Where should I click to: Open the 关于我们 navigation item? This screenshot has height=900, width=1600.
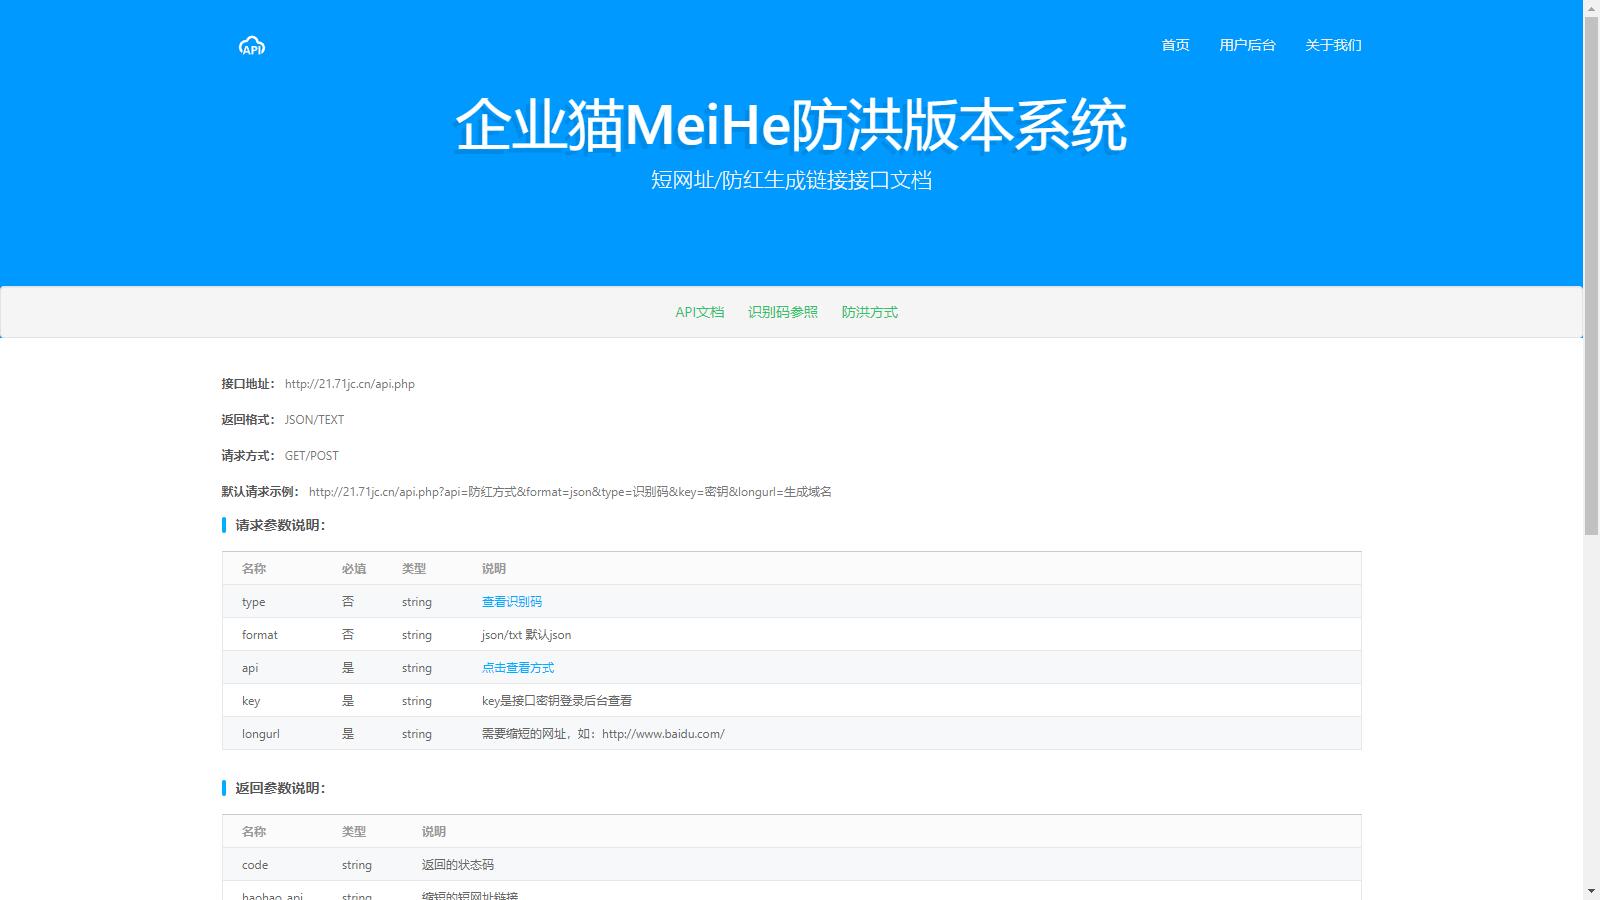(1332, 44)
